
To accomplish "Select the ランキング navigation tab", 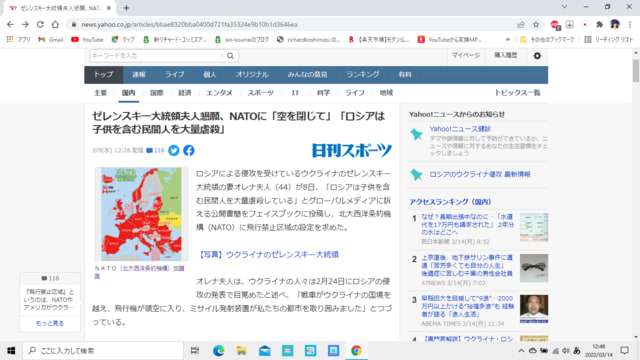I will [363, 75].
